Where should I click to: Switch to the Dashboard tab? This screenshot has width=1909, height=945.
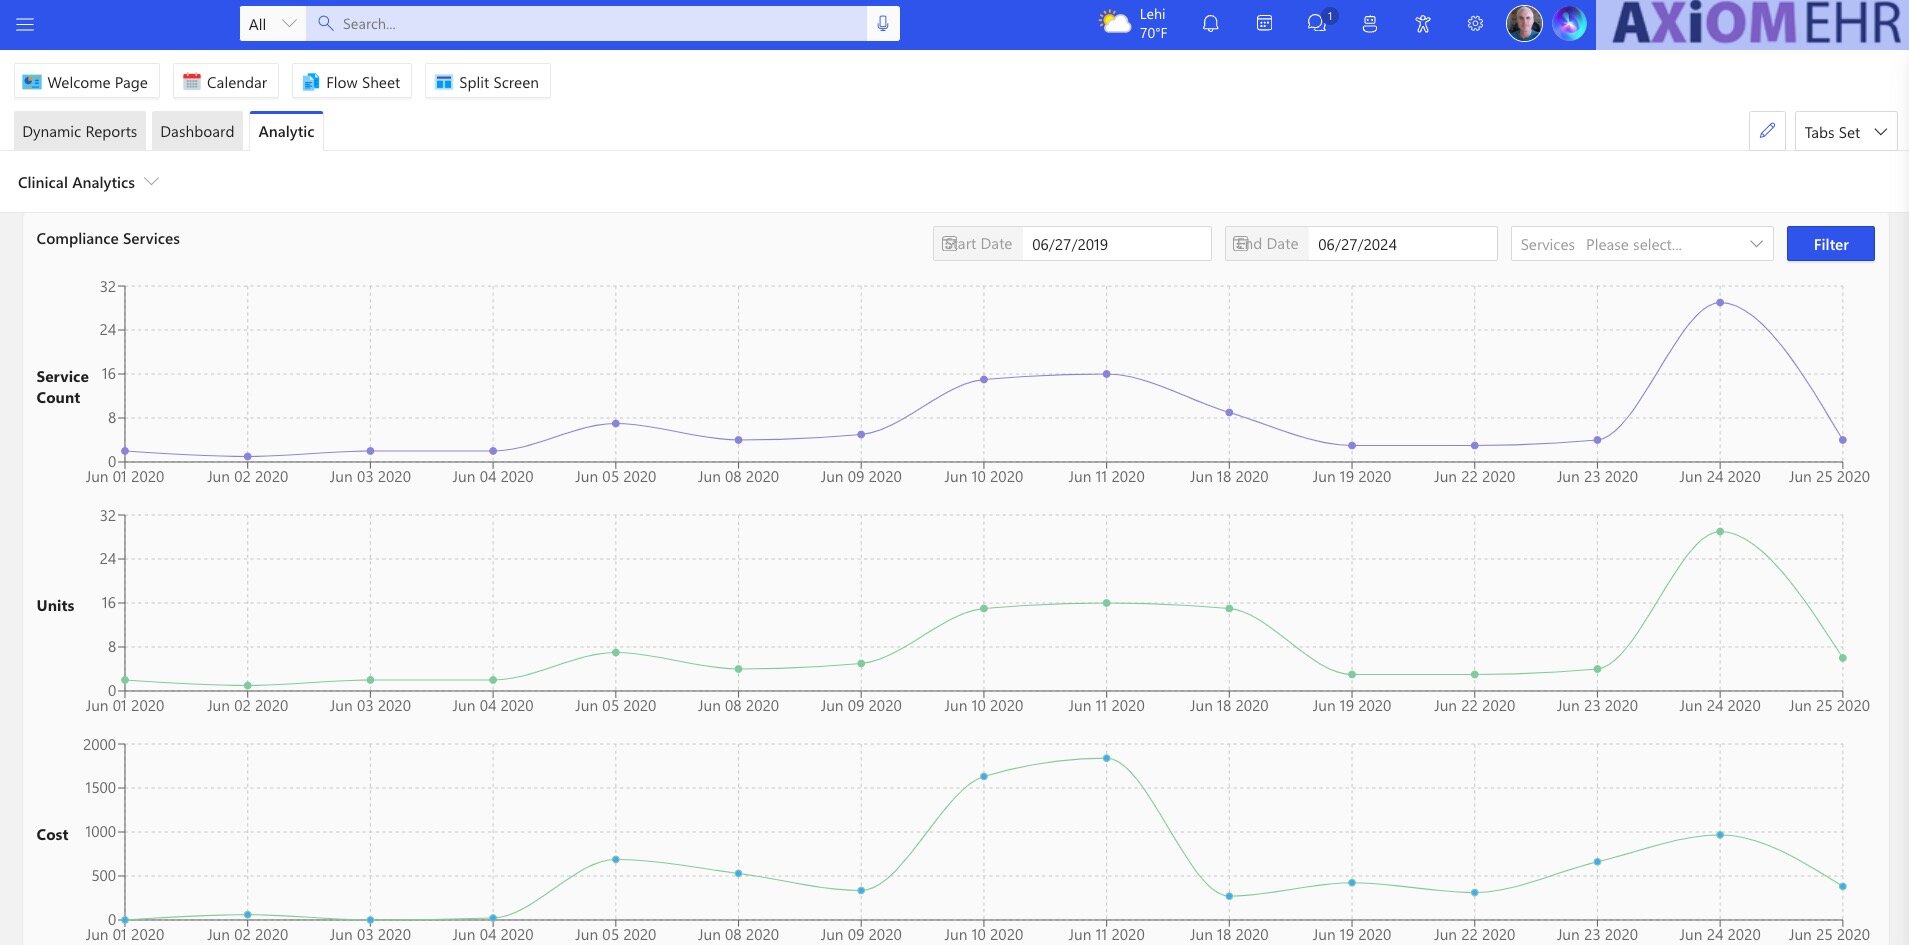coord(197,132)
